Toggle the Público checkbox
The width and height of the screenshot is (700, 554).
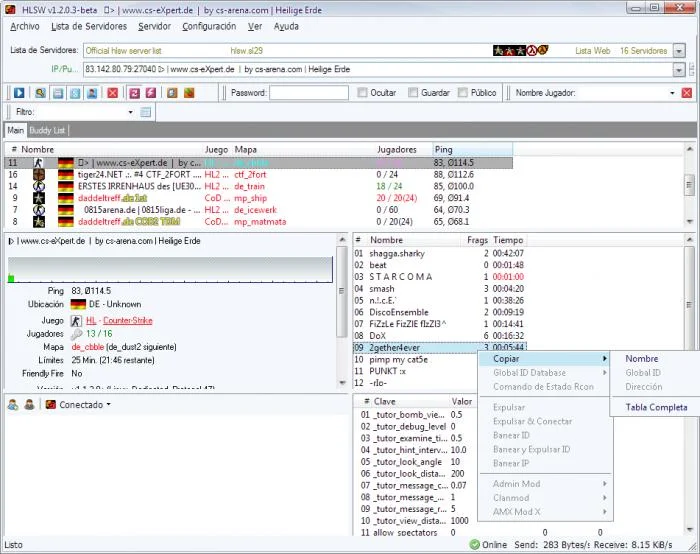point(462,93)
